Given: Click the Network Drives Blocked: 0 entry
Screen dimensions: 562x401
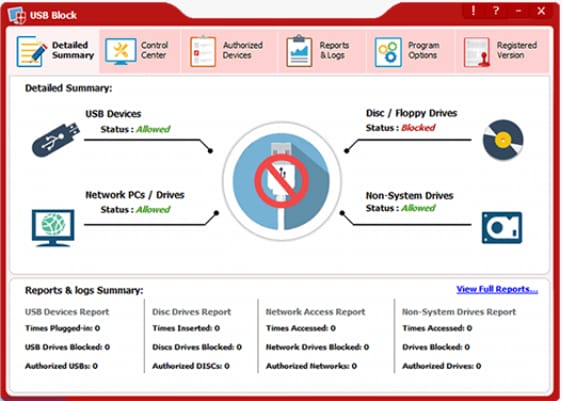Looking at the screenshot, I should point(317,347).
